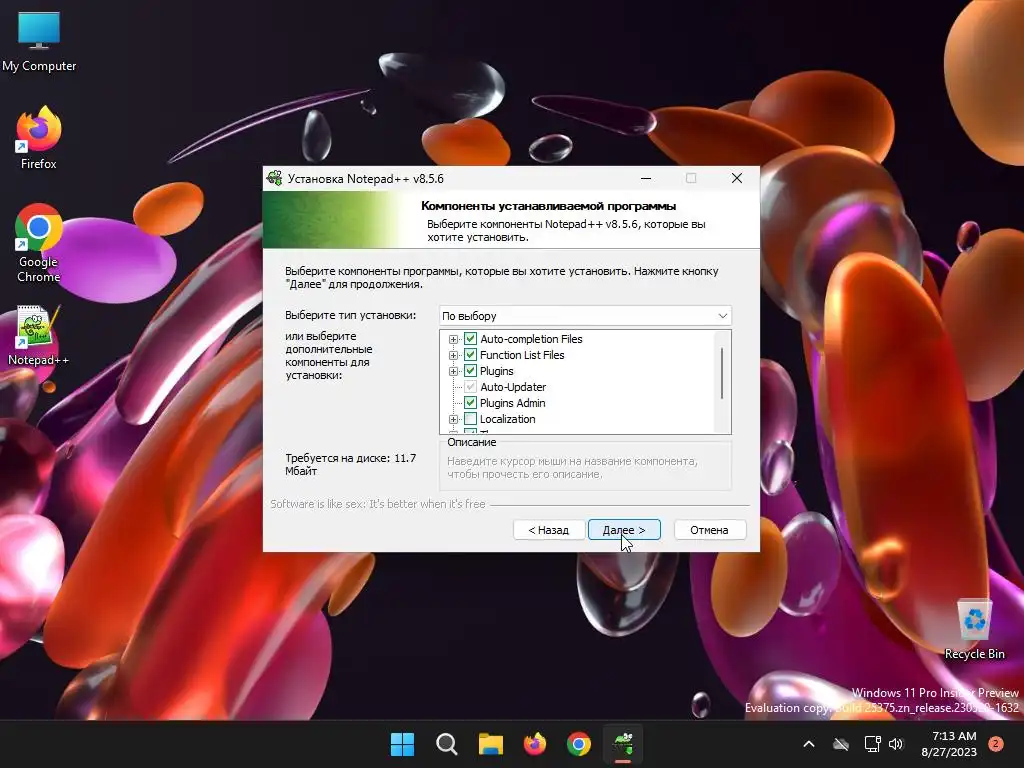Click the 'Отмена' button
The width and height of the screenshot is (1024, 768).
(709, 530)
